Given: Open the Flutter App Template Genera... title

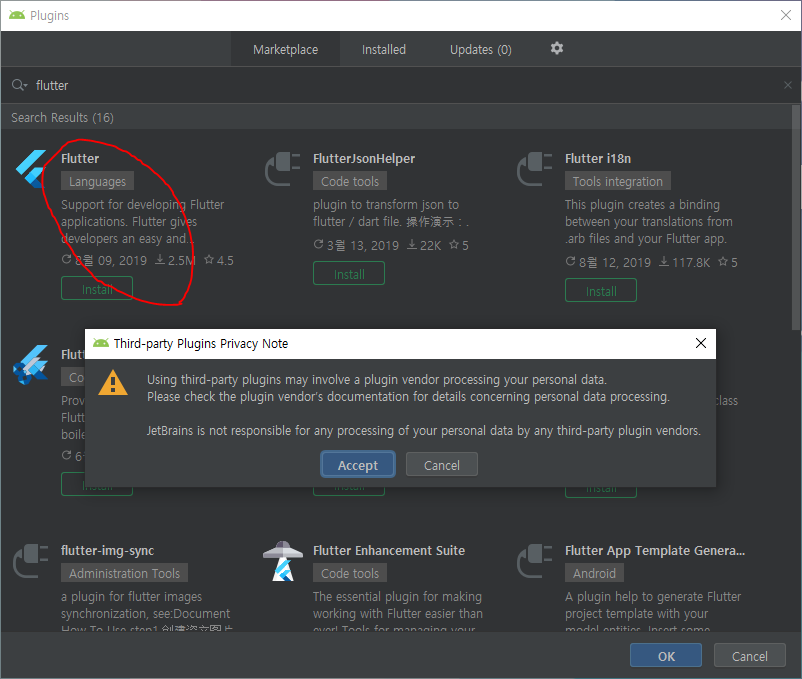Looking at the screenshot, I should point(655,551).
